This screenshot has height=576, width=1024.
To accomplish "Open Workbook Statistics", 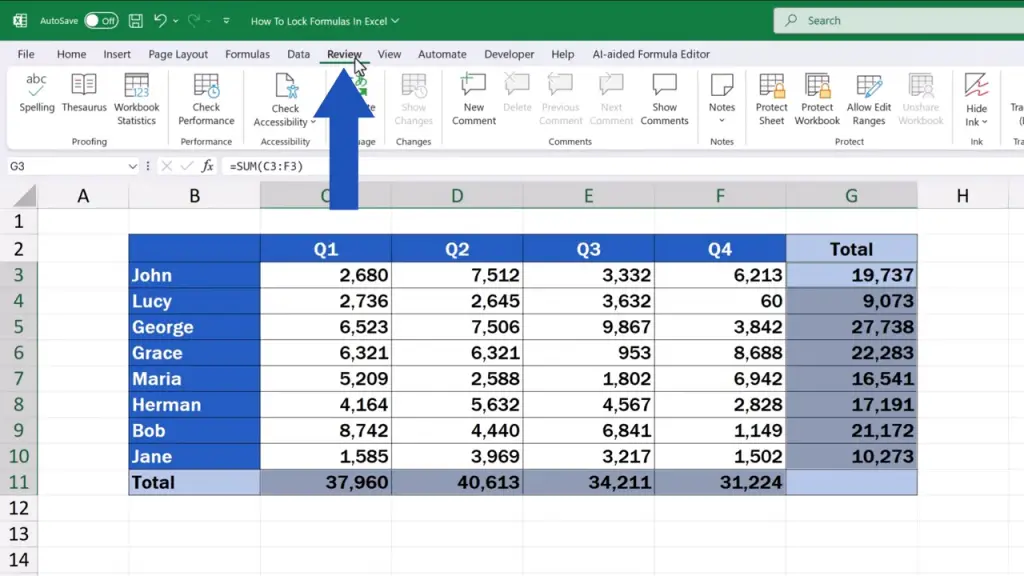I will 136,99.
